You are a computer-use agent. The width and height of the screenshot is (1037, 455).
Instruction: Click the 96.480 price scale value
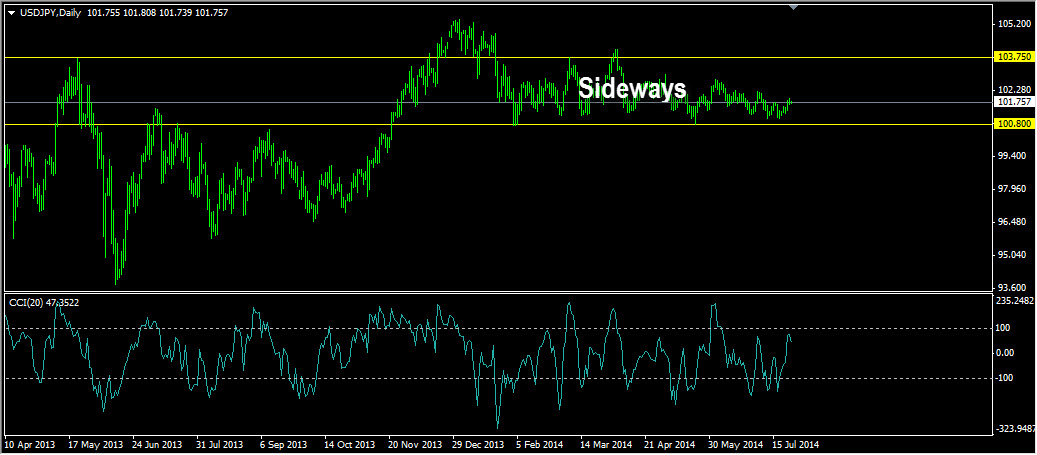(1015, 222)
